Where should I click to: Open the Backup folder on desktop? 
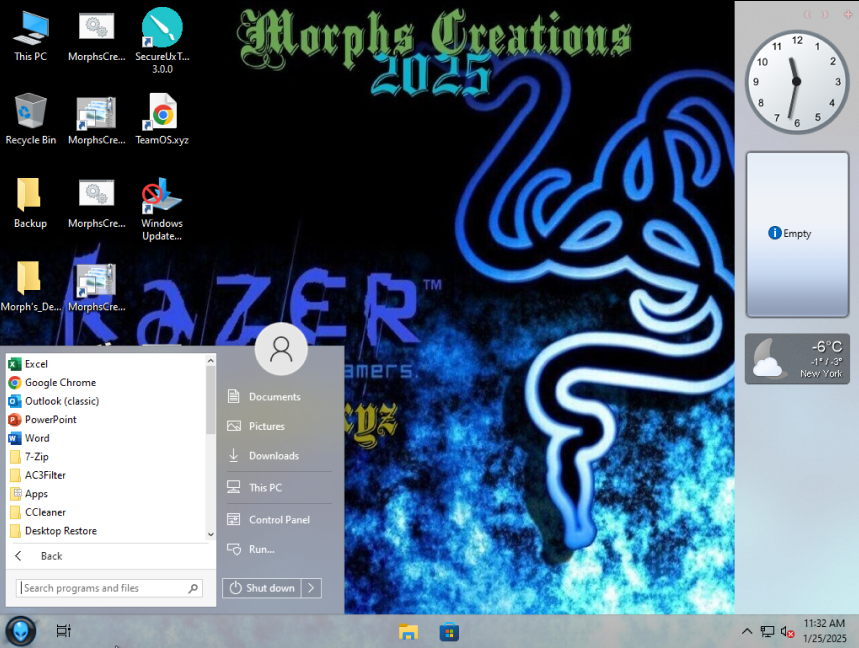point(30,203)
